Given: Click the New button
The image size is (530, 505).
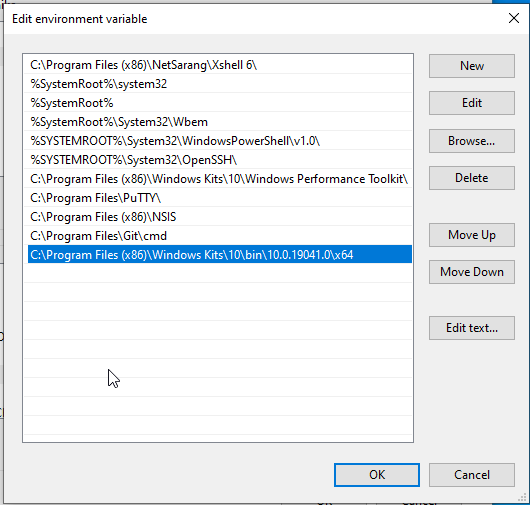Looking at the screenshot, I should pyautogui.click(x=472, y=66).
